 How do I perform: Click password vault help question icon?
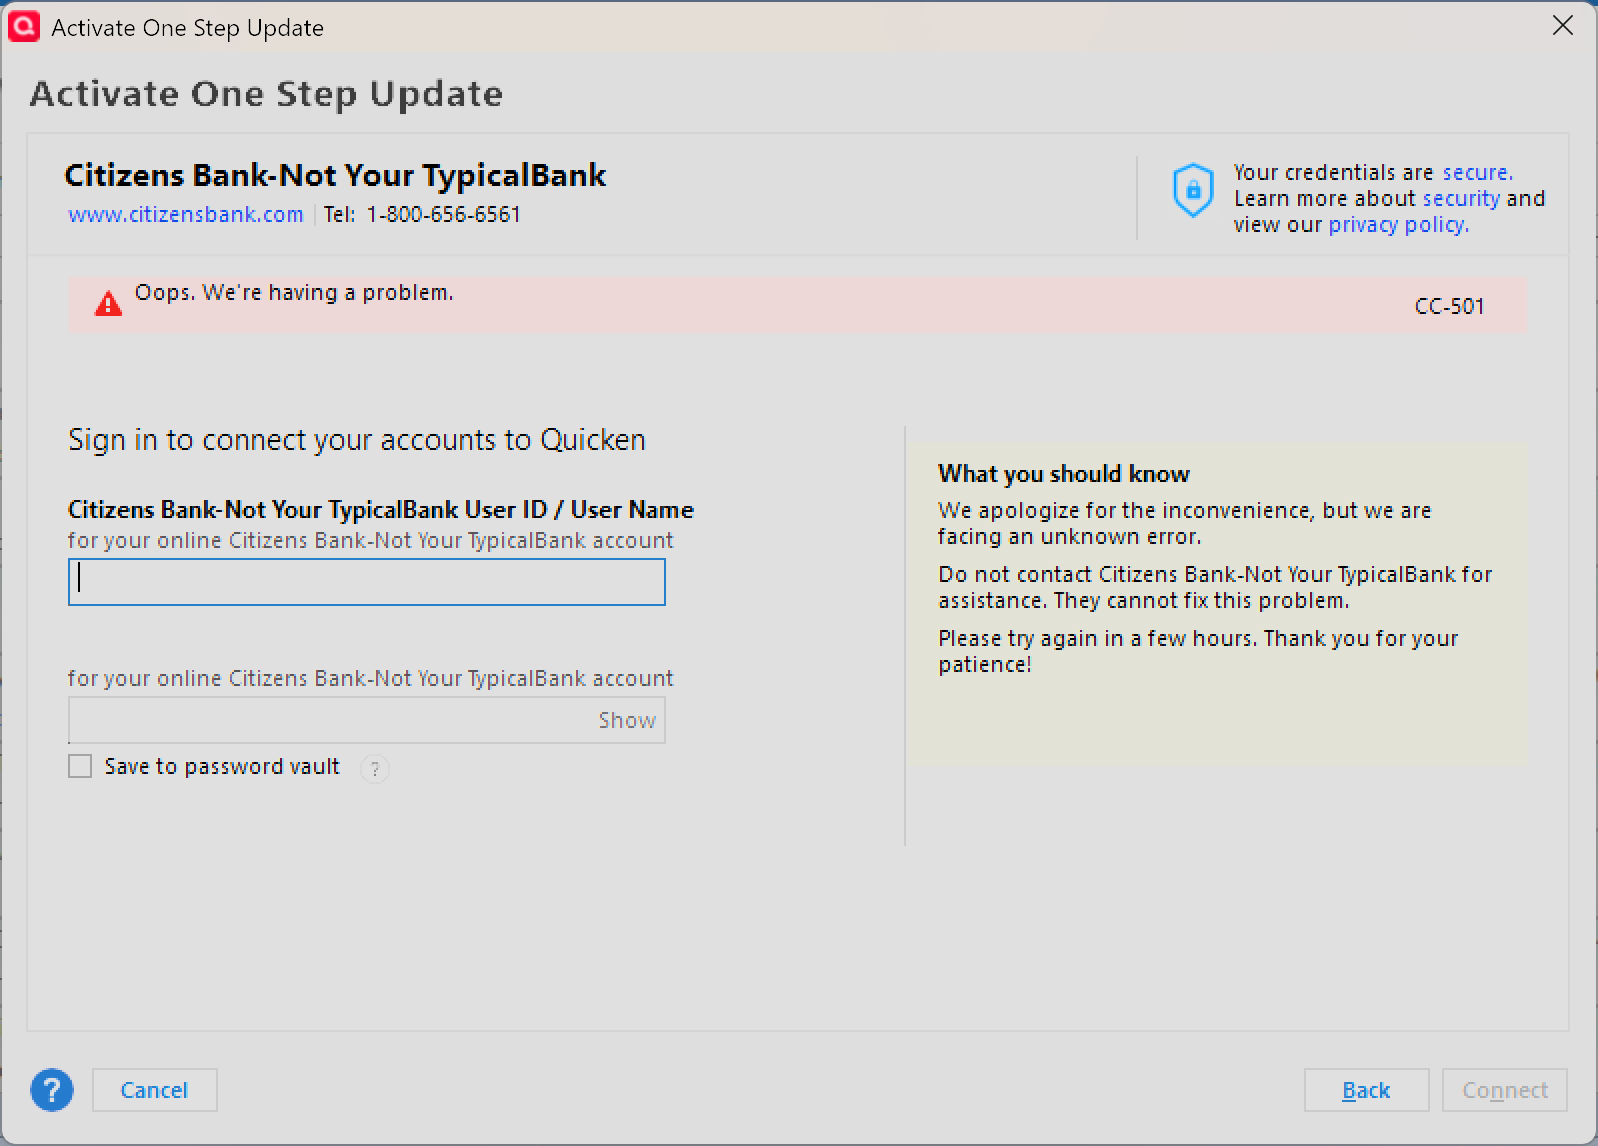coord(375,768)
